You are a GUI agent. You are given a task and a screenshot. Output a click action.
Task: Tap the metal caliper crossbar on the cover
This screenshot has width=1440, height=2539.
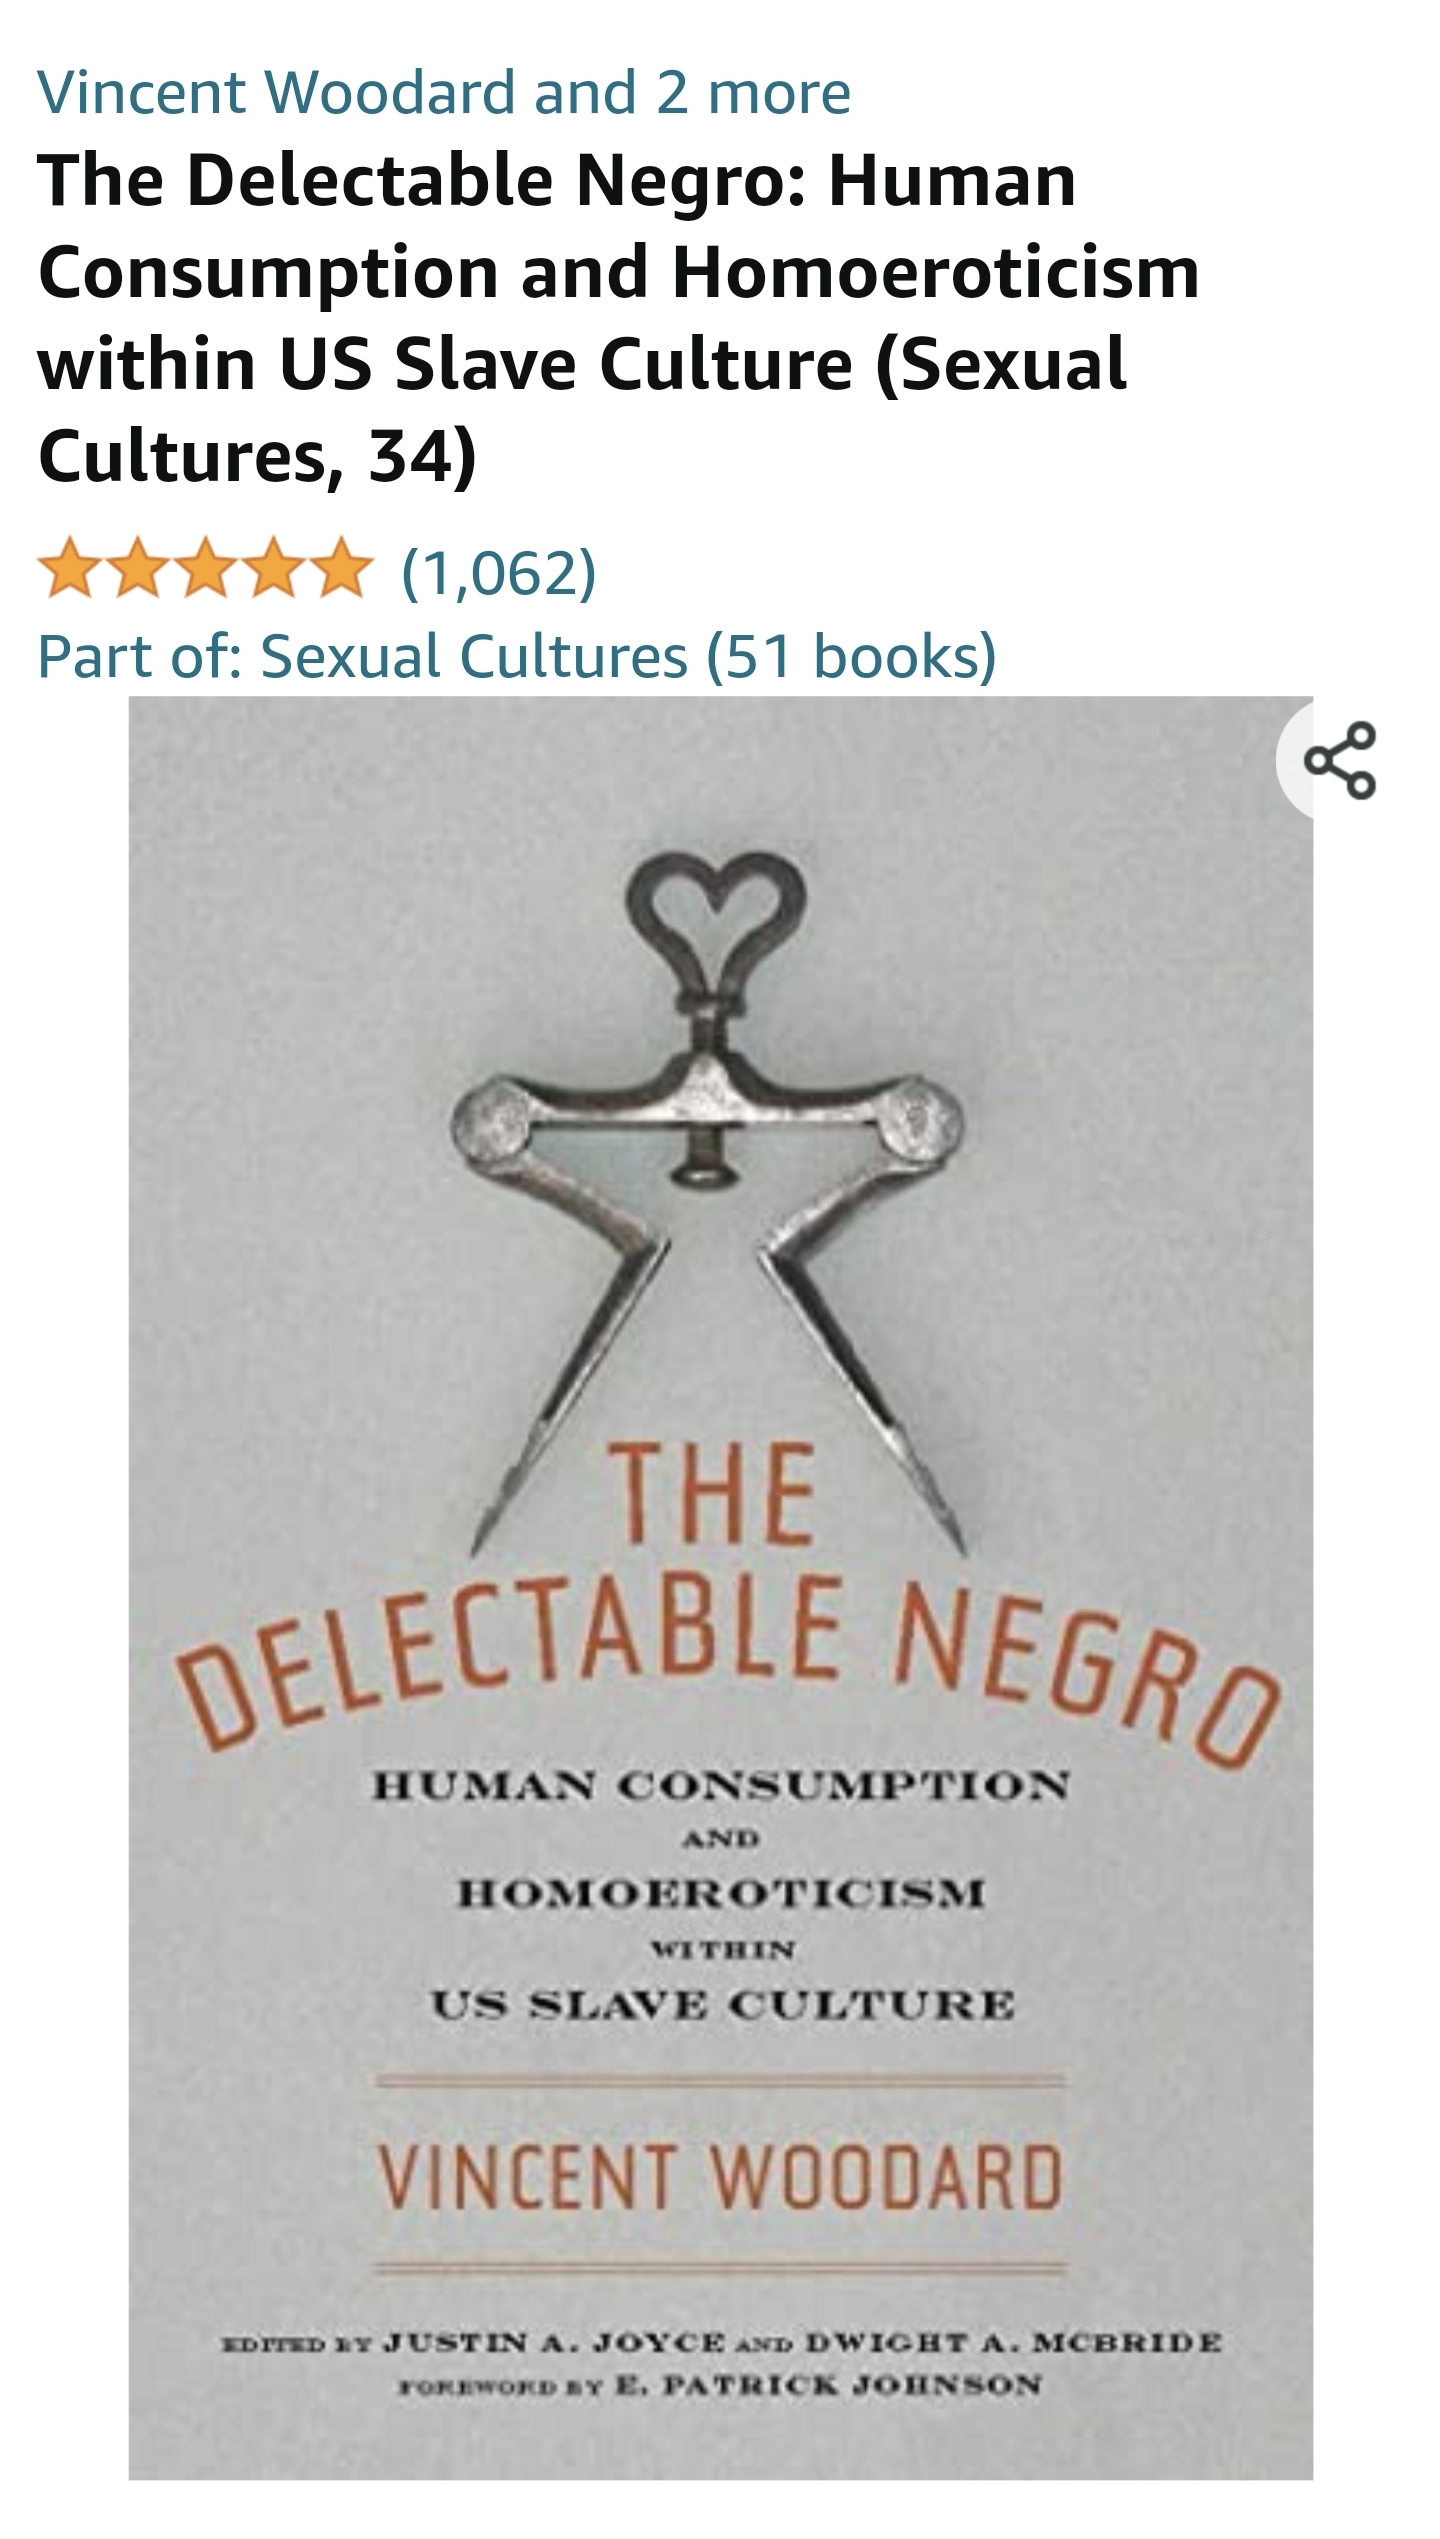point(708,1118)
